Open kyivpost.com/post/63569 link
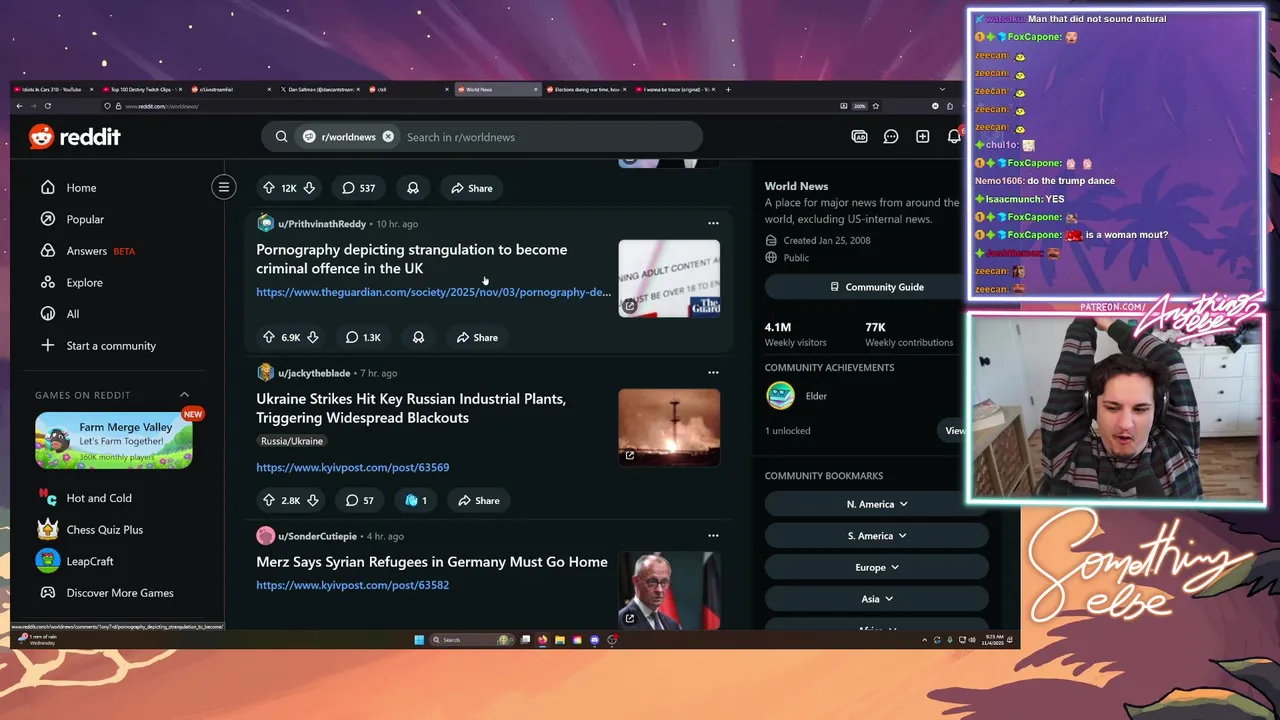 point(352,467)
